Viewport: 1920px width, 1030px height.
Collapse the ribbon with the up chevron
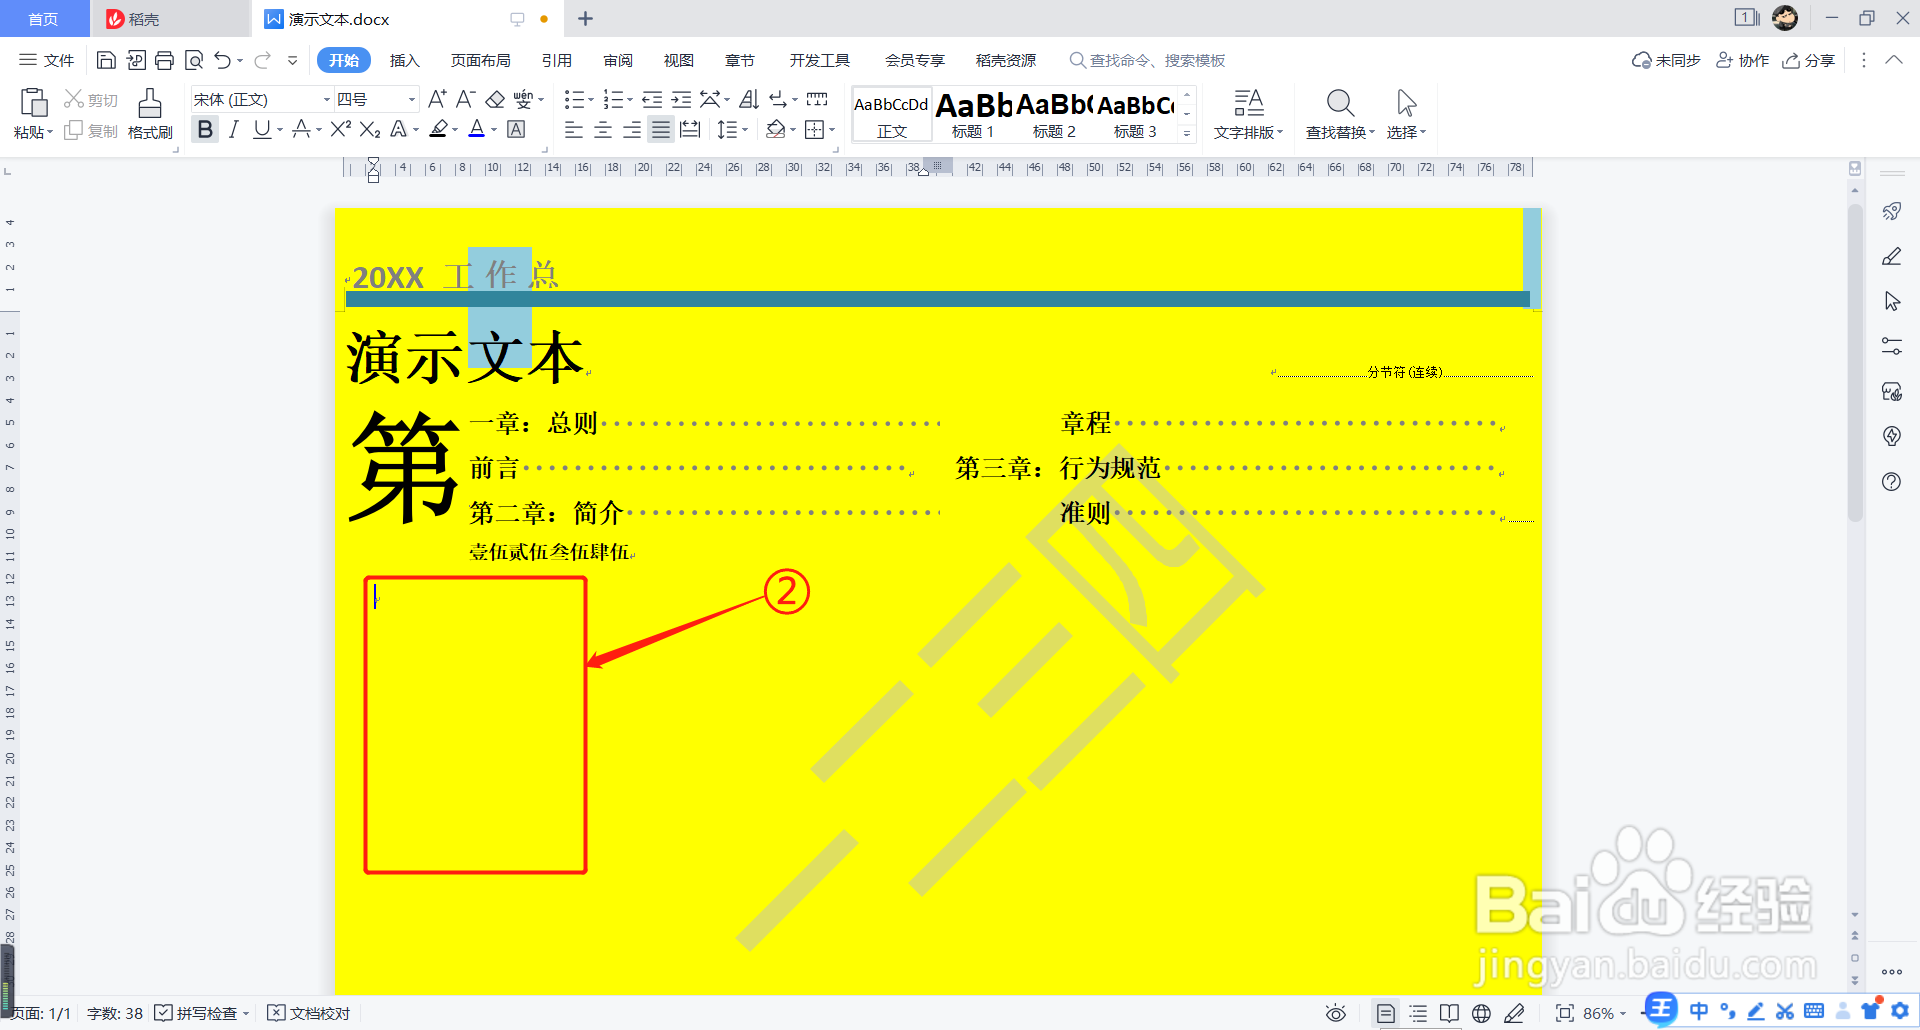[1894, 60]
